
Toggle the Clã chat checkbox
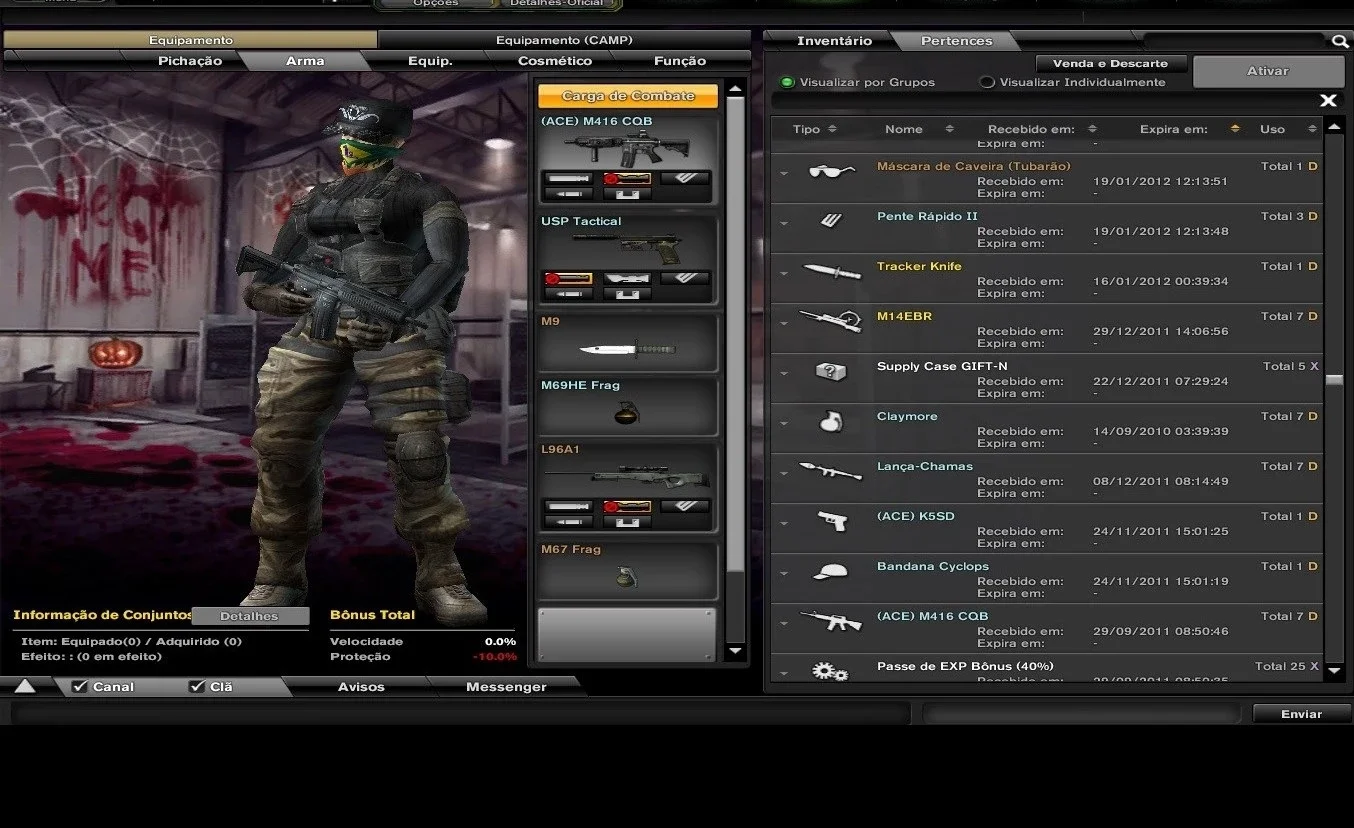point(196,687)
